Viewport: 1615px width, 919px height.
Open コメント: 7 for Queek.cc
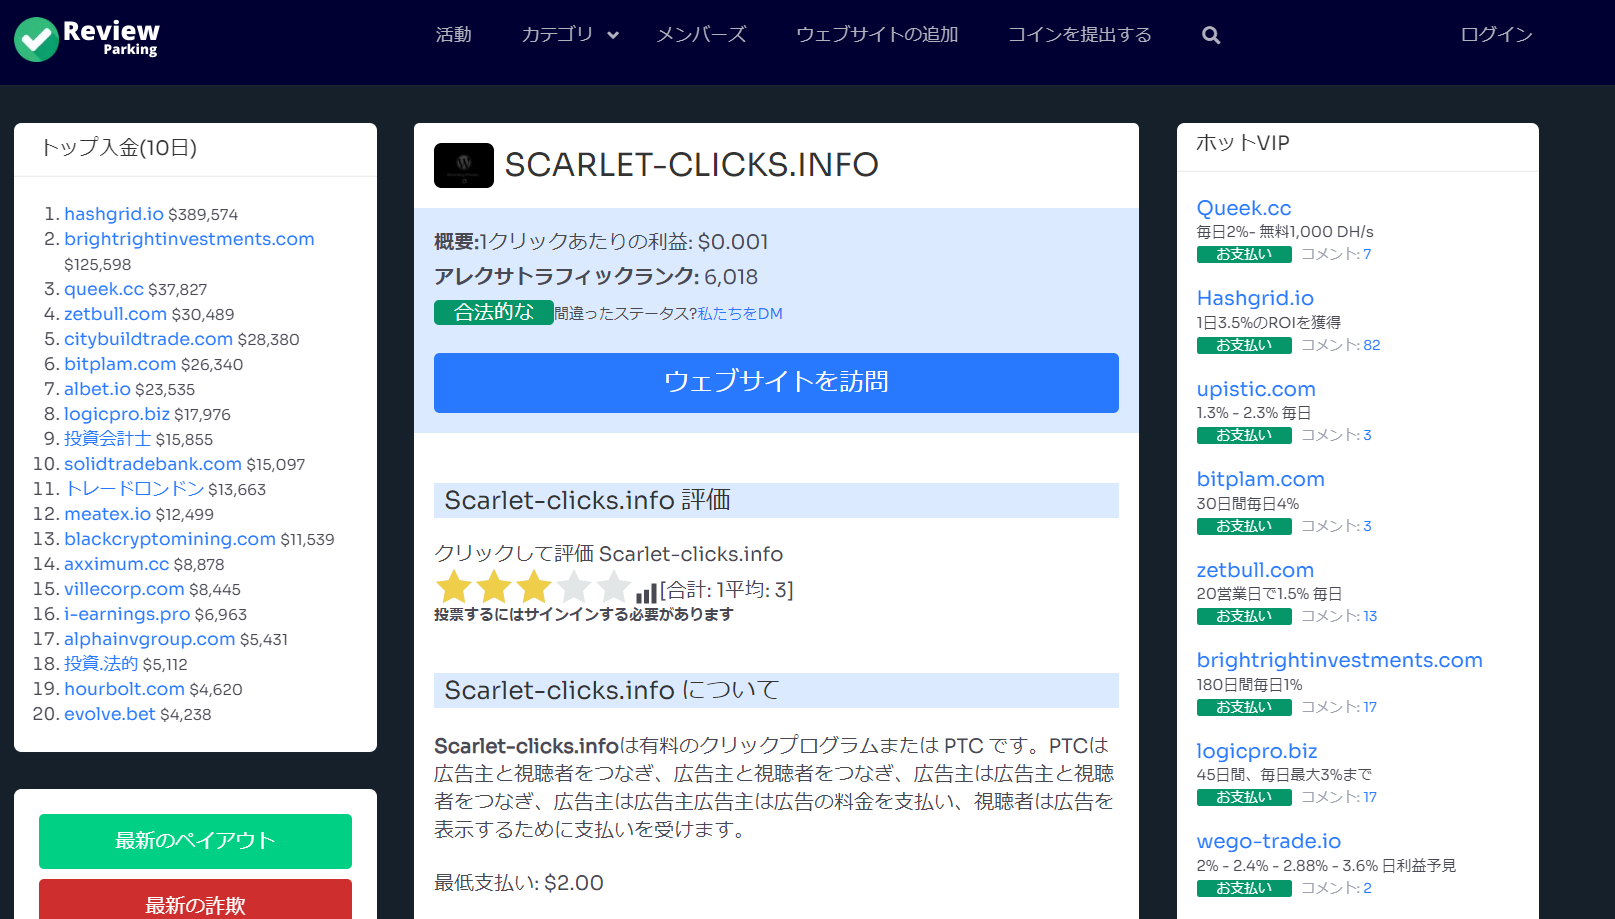point(1336,254)
